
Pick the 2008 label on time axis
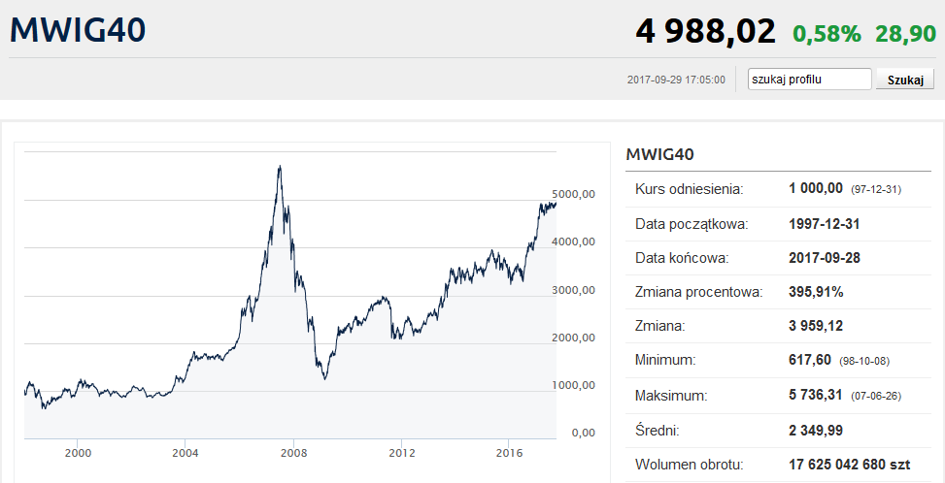click(293, 453)
